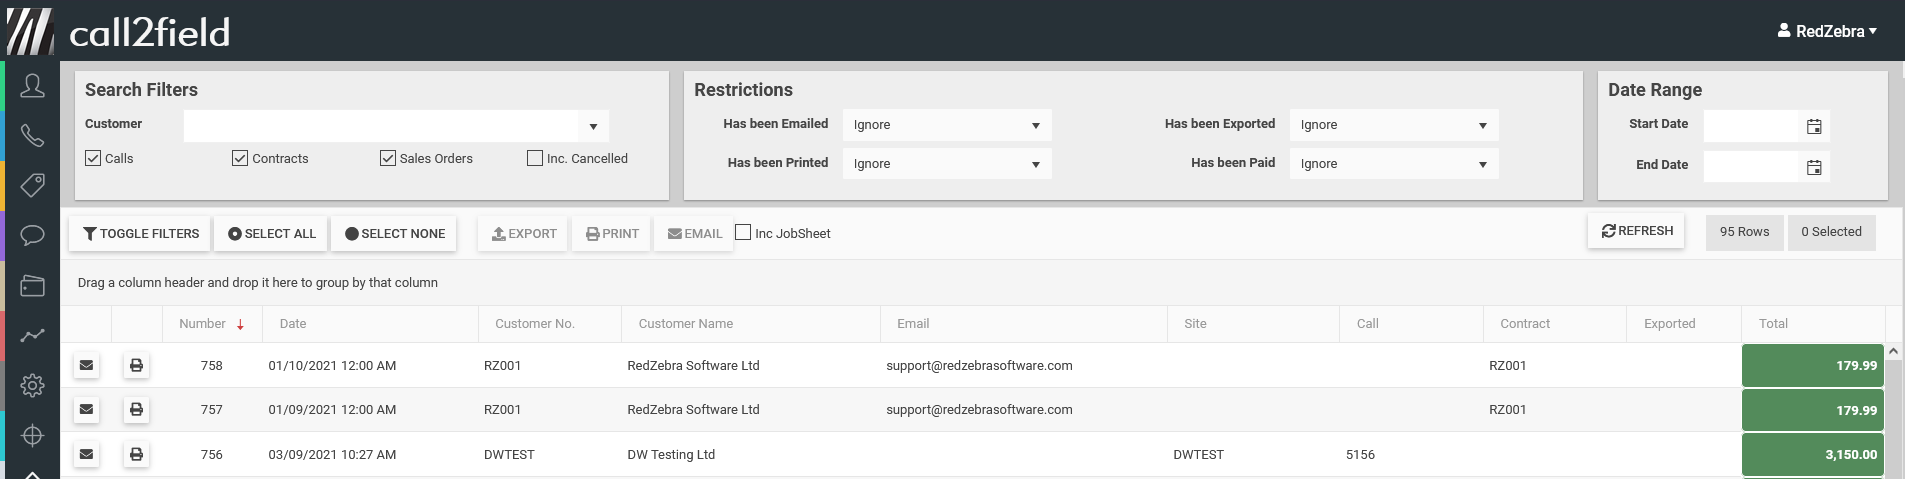Enable the Inc. Cancelled checkbox

click(535, 158)
